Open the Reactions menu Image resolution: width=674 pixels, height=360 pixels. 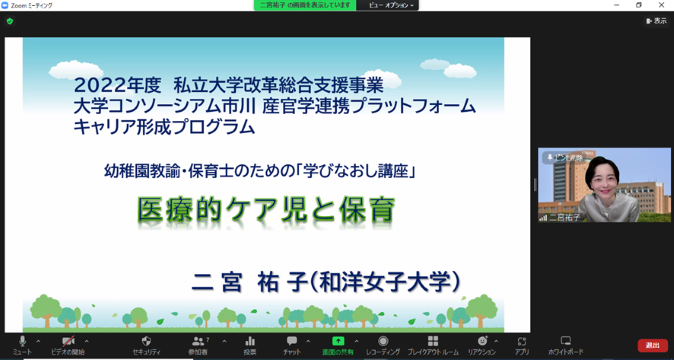coord(482,345)
